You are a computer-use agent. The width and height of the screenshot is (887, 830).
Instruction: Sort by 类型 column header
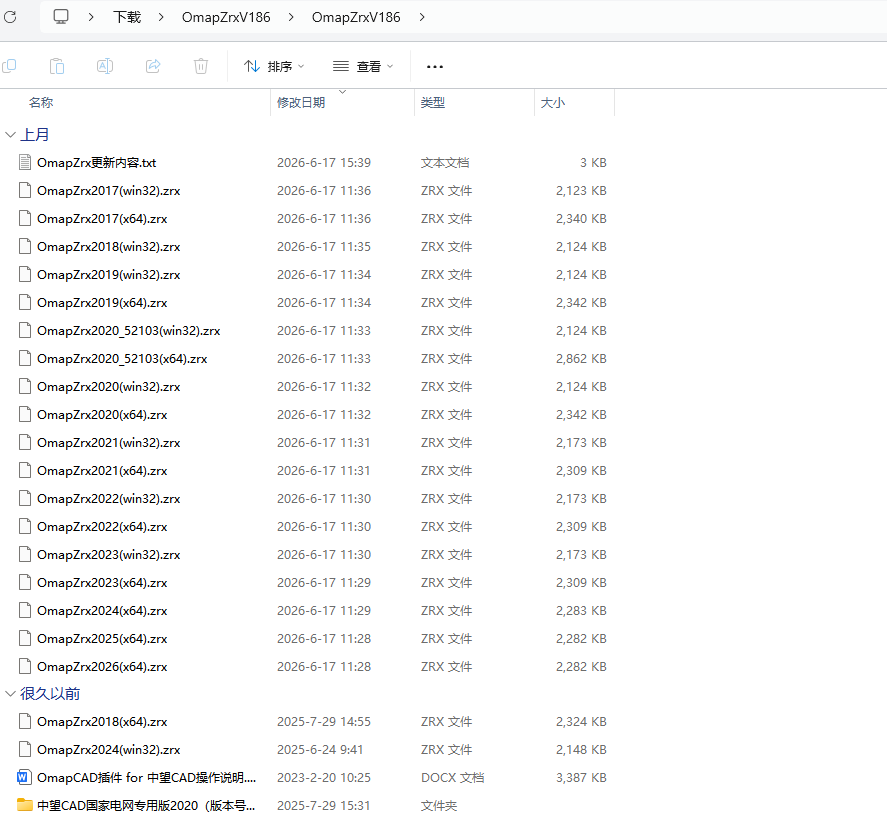(x=433, y=102)
